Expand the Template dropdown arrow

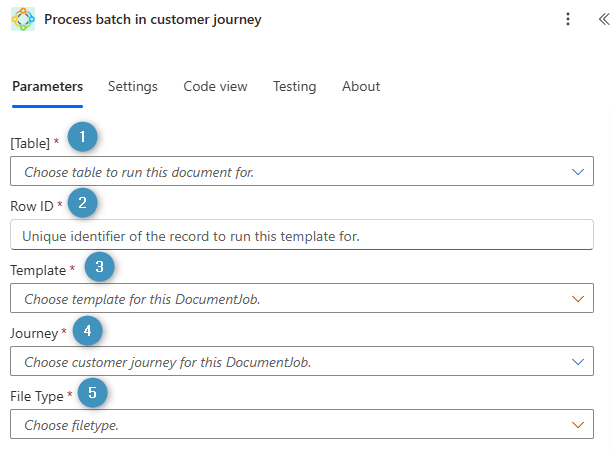coord(577,298)
